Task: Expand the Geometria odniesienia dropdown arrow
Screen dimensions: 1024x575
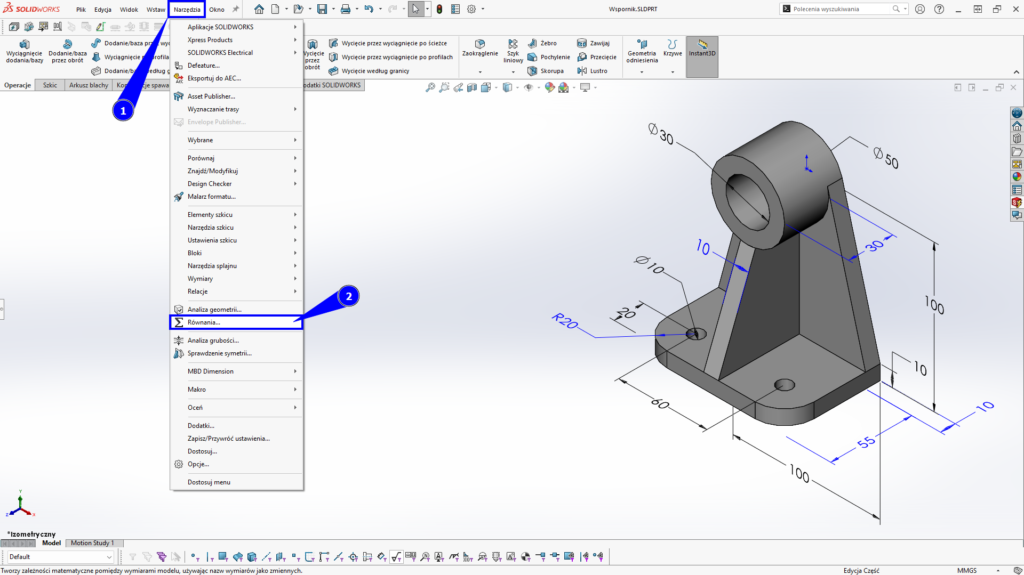Action: tap(642, 71)
